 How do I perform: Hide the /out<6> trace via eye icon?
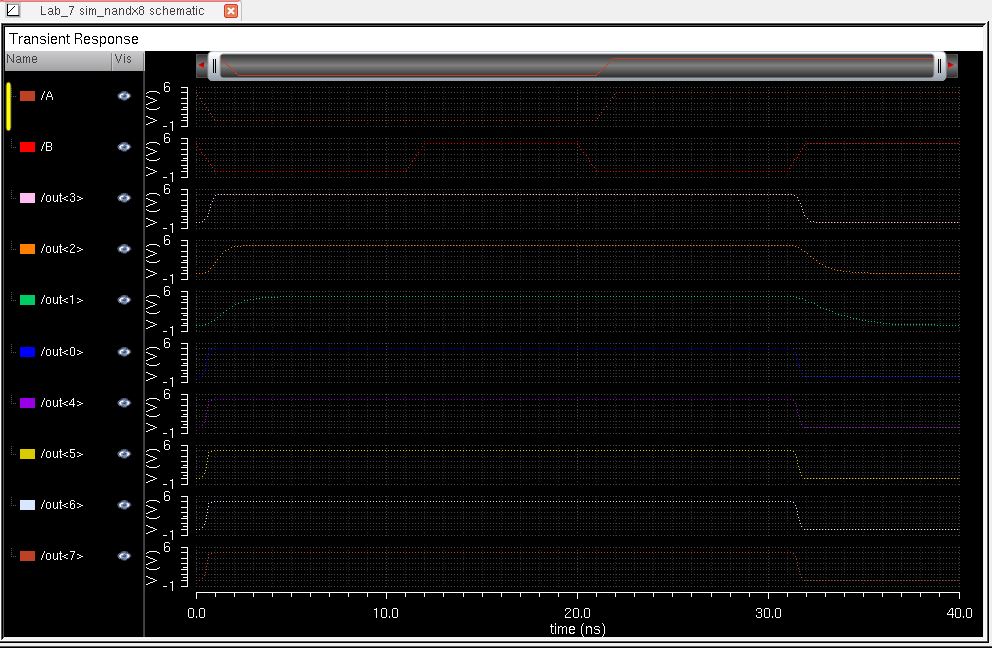(x=124, y=505)
